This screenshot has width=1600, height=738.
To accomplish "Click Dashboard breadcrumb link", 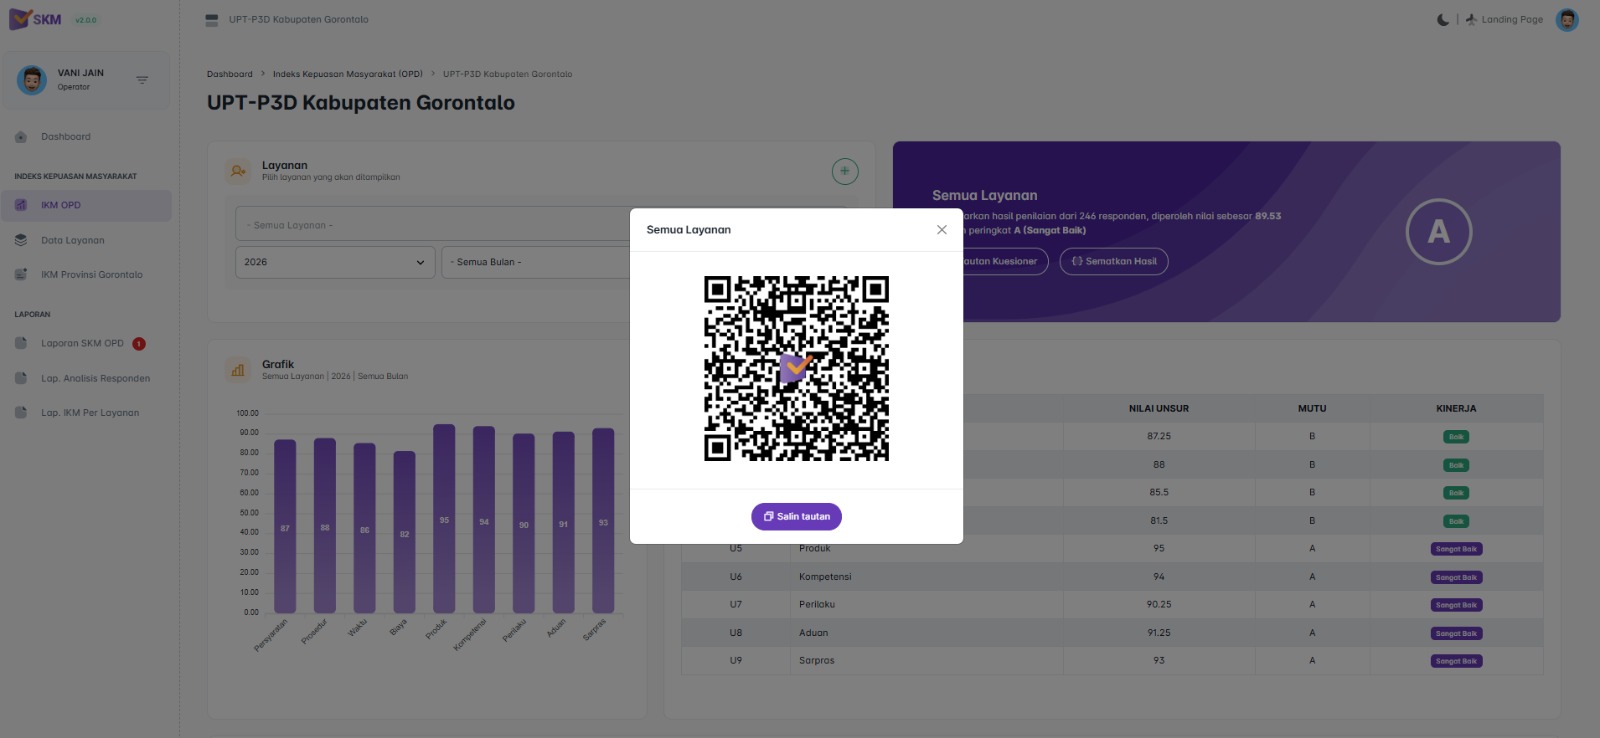I will [x=230, y=74].
